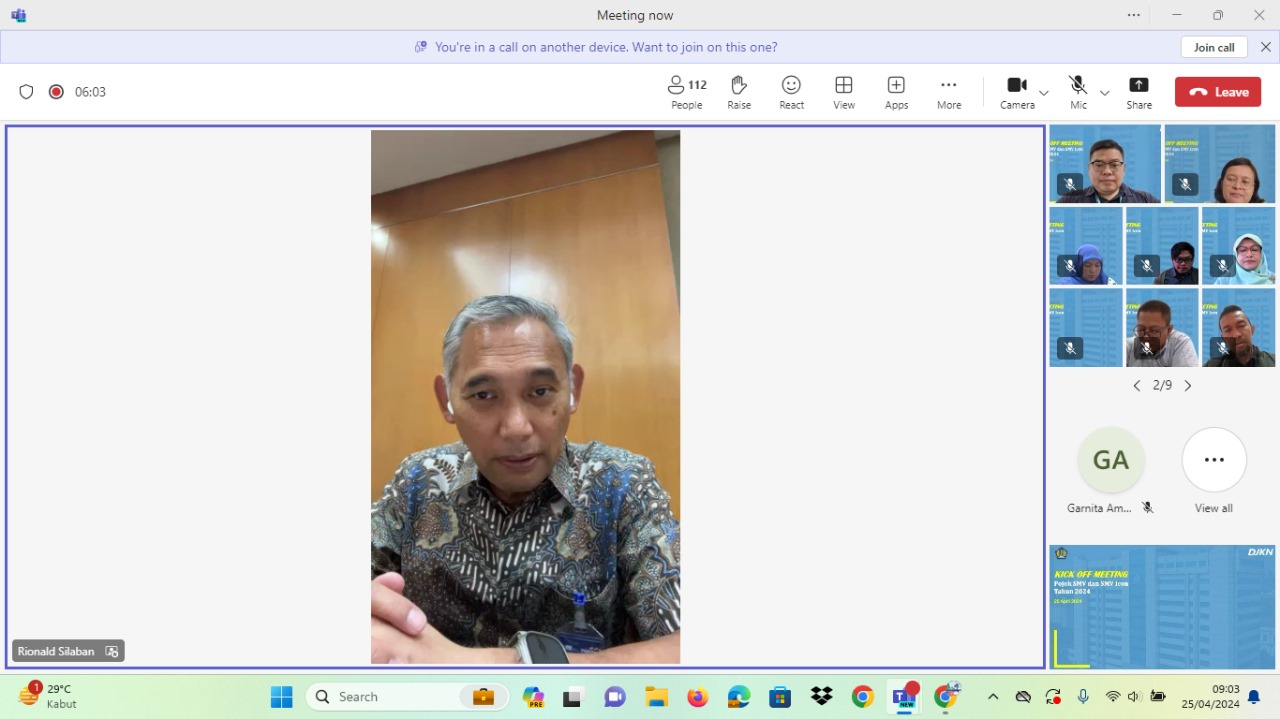Viewport: 1280px width, 719px height.
Task: Share your screen
Action: 1138,91
